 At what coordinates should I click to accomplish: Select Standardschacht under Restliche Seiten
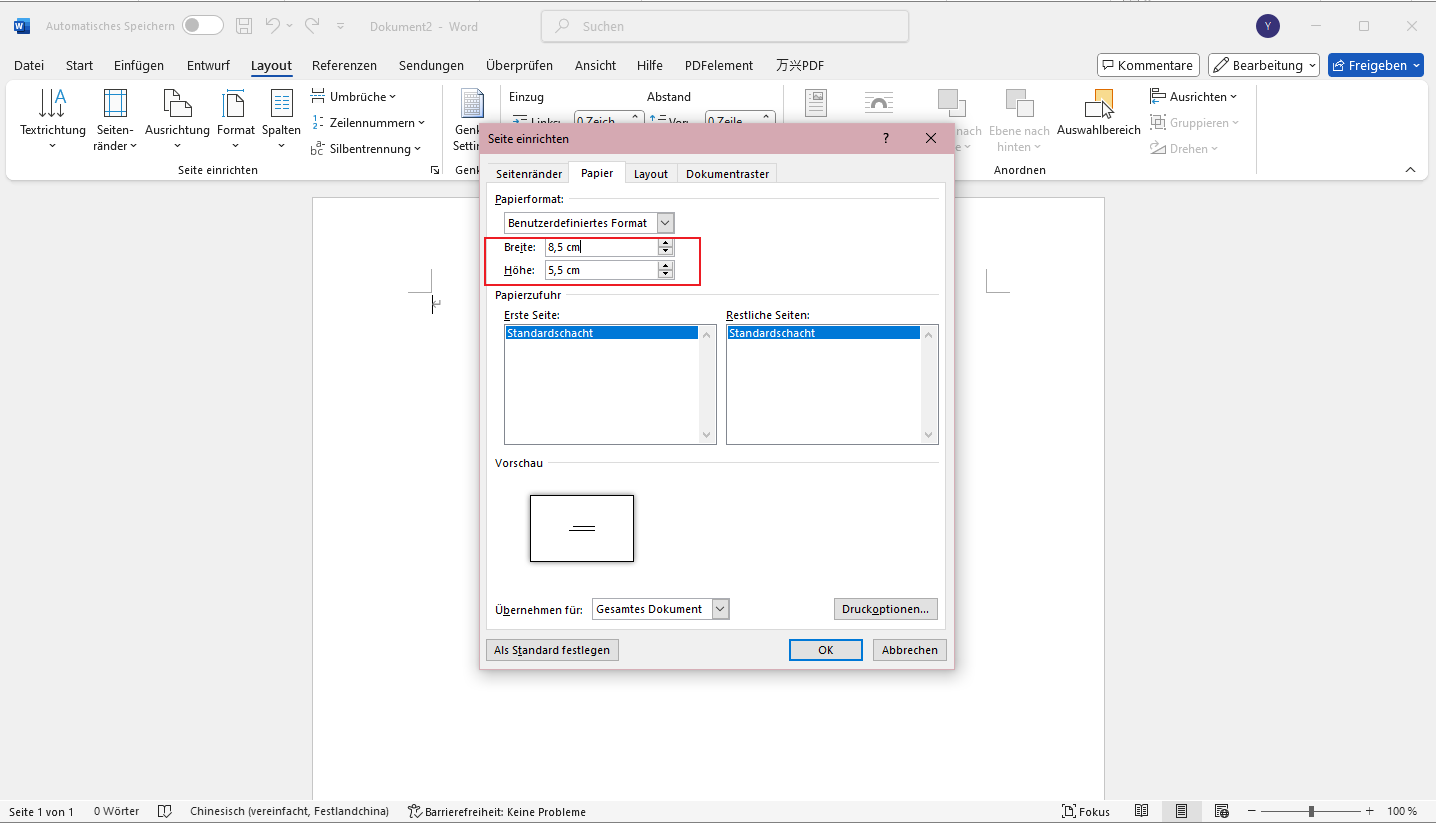click(824, 333)
